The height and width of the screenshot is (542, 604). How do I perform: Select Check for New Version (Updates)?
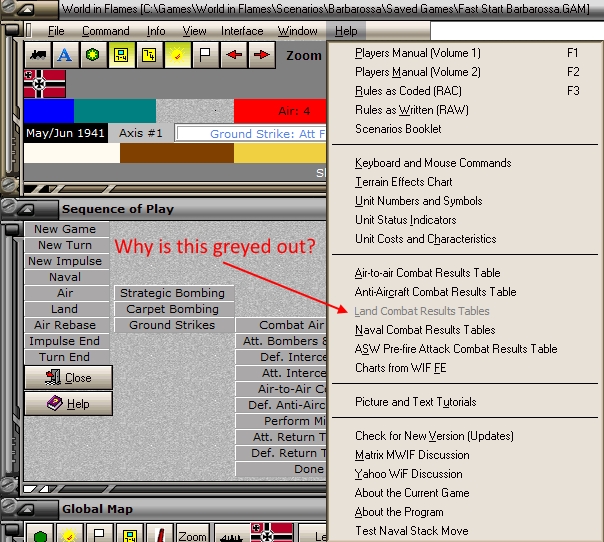click(x=465, y=436)
